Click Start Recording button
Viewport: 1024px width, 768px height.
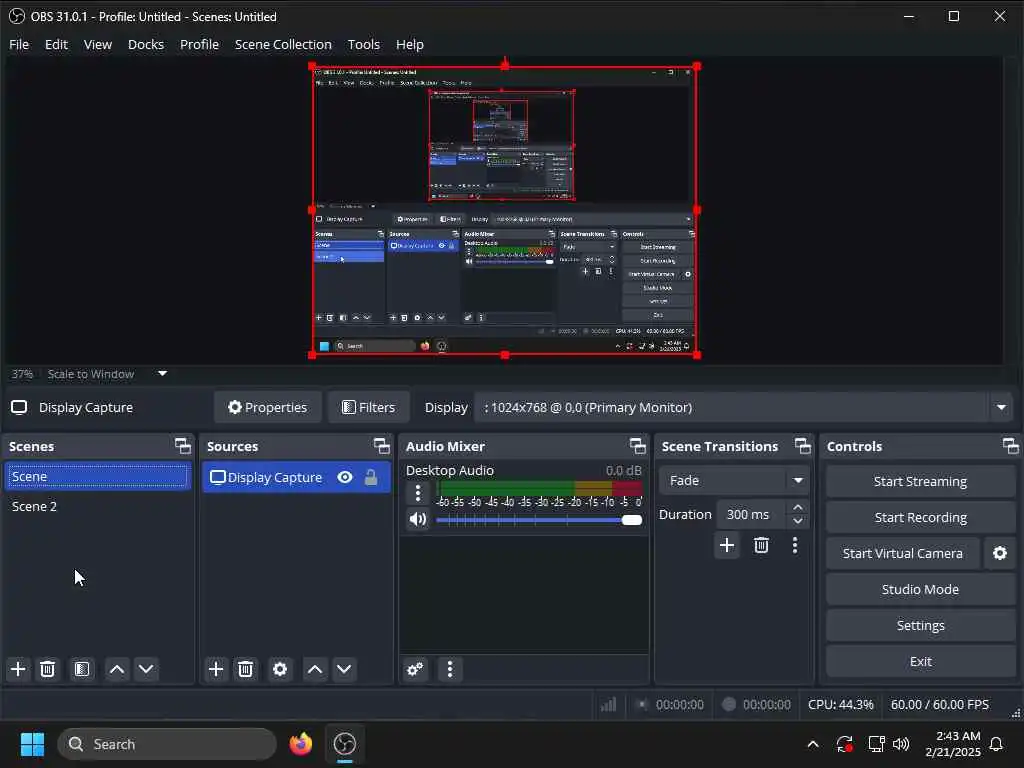click(x=920, y=517)
